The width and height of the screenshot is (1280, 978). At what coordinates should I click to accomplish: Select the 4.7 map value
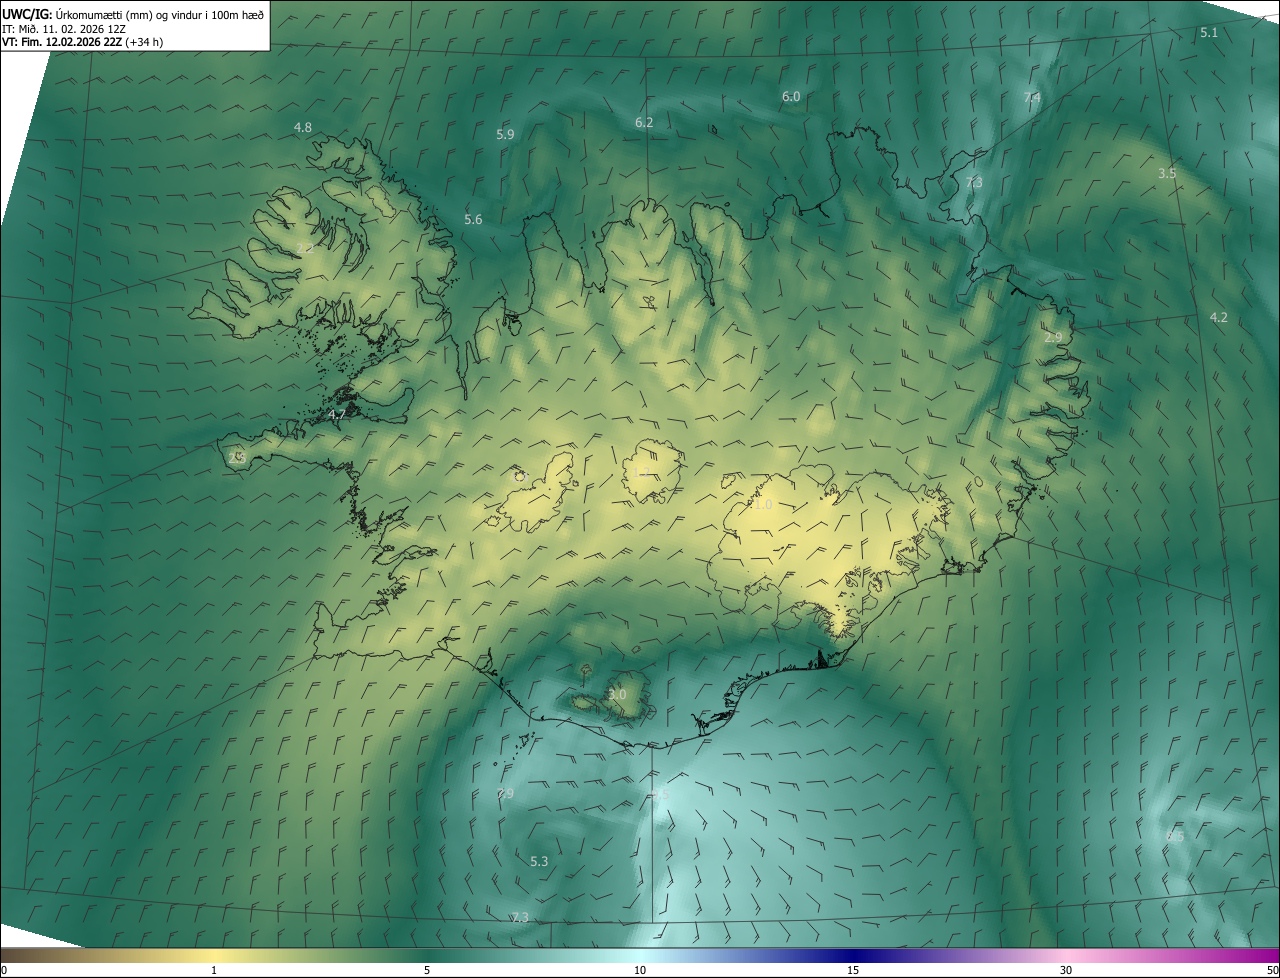(x=338, y=414)
